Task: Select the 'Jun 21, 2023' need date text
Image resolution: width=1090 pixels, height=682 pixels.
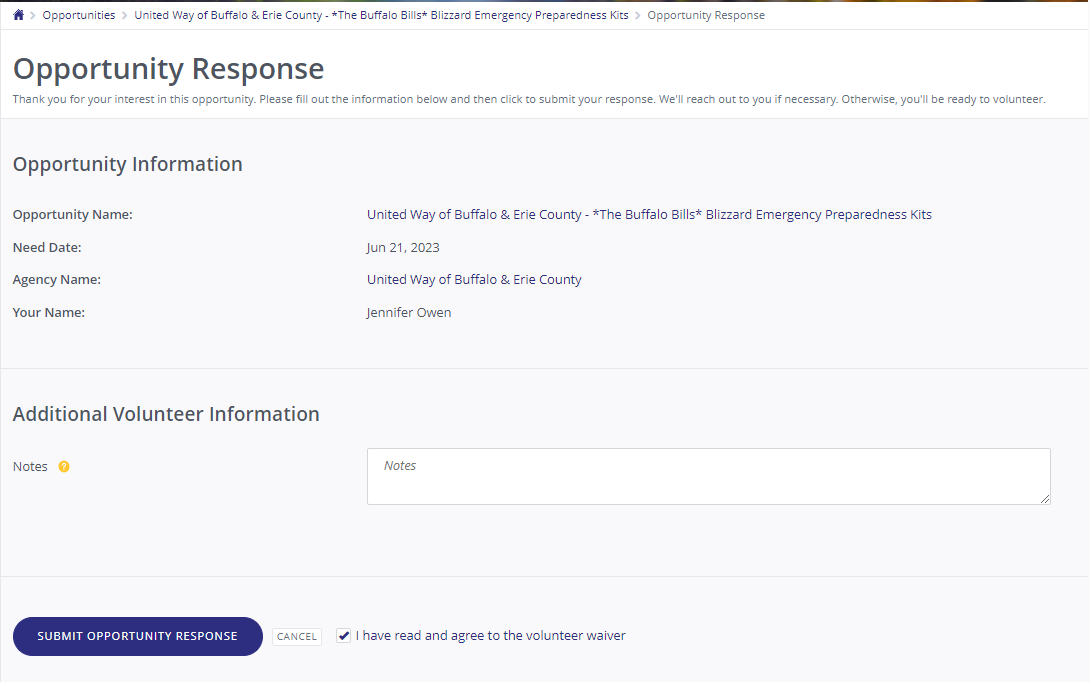Action: click(x=403, y=247)
